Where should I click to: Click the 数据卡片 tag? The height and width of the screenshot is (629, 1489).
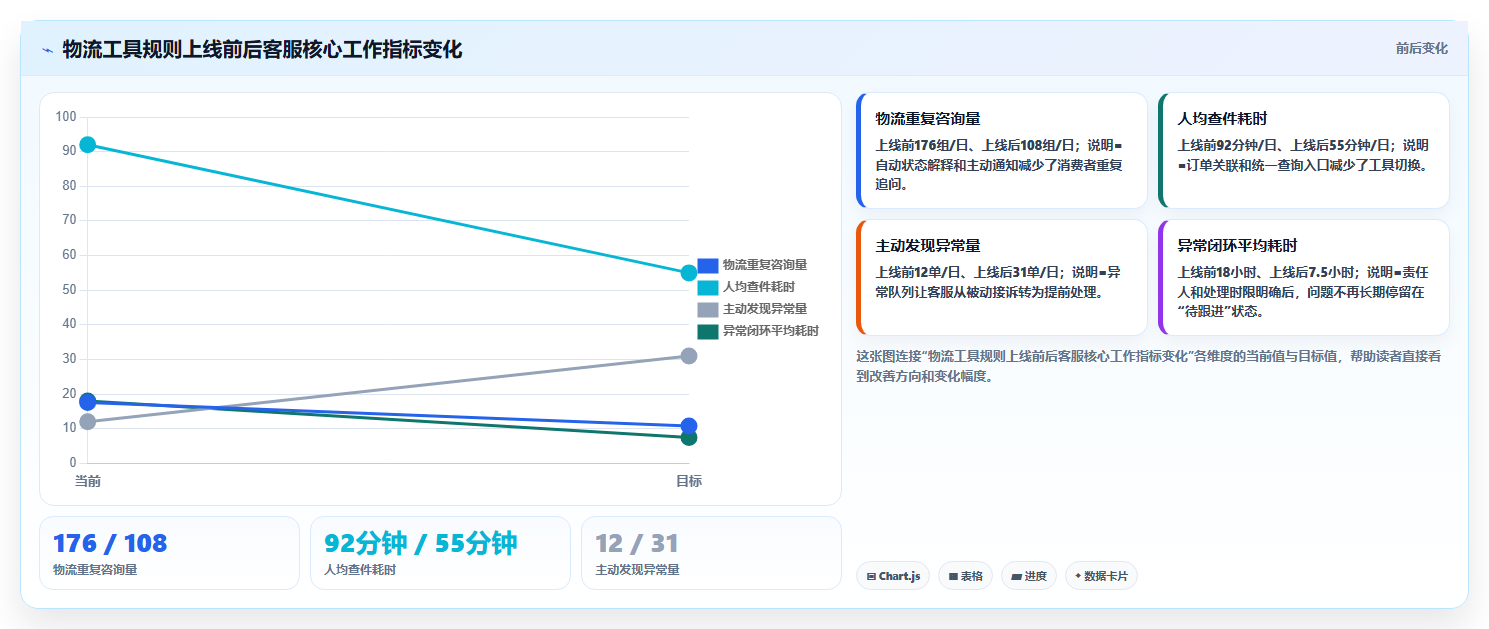coord(1101,576)
